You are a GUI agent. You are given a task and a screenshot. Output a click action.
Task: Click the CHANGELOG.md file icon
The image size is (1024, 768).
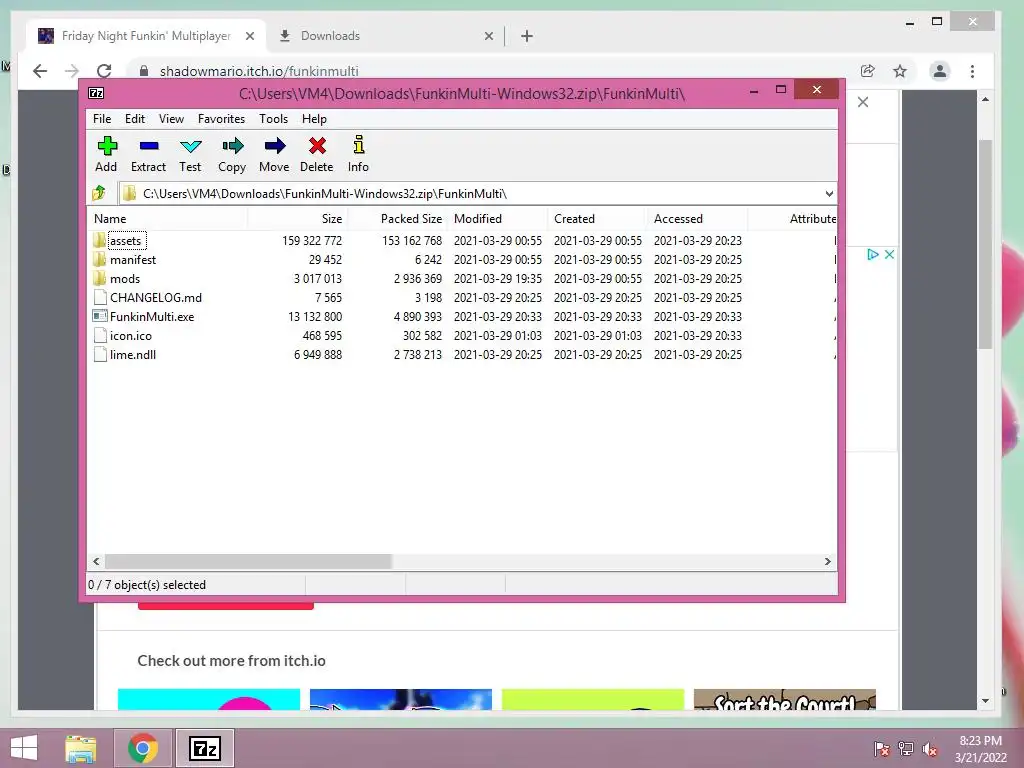tap(100, 297)
